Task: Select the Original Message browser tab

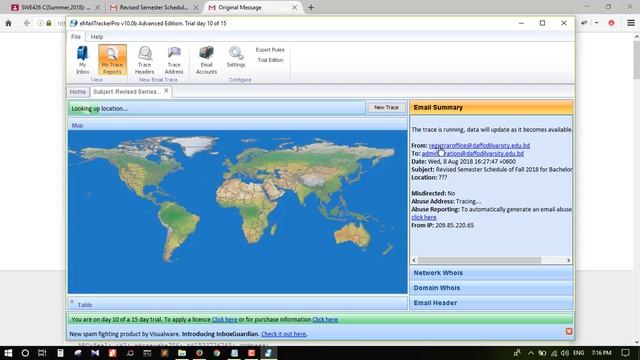Action: [x=253, y=7]
